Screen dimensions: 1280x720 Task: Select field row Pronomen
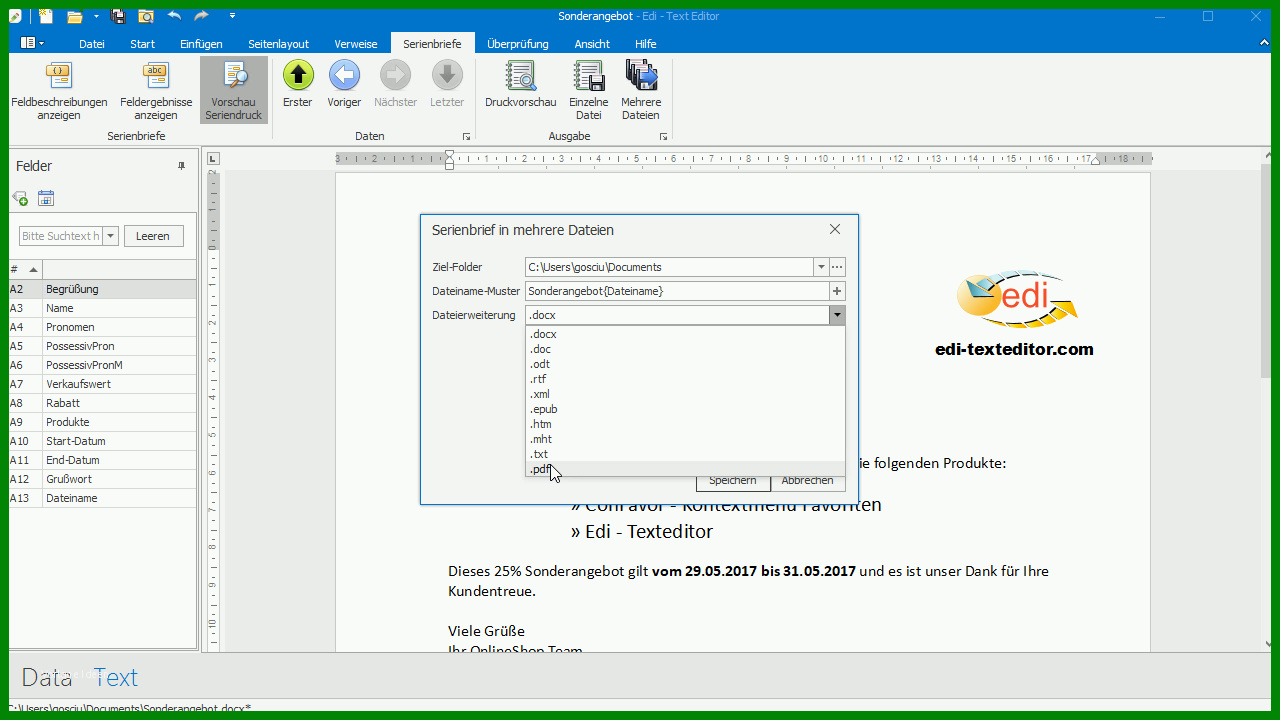103,327
